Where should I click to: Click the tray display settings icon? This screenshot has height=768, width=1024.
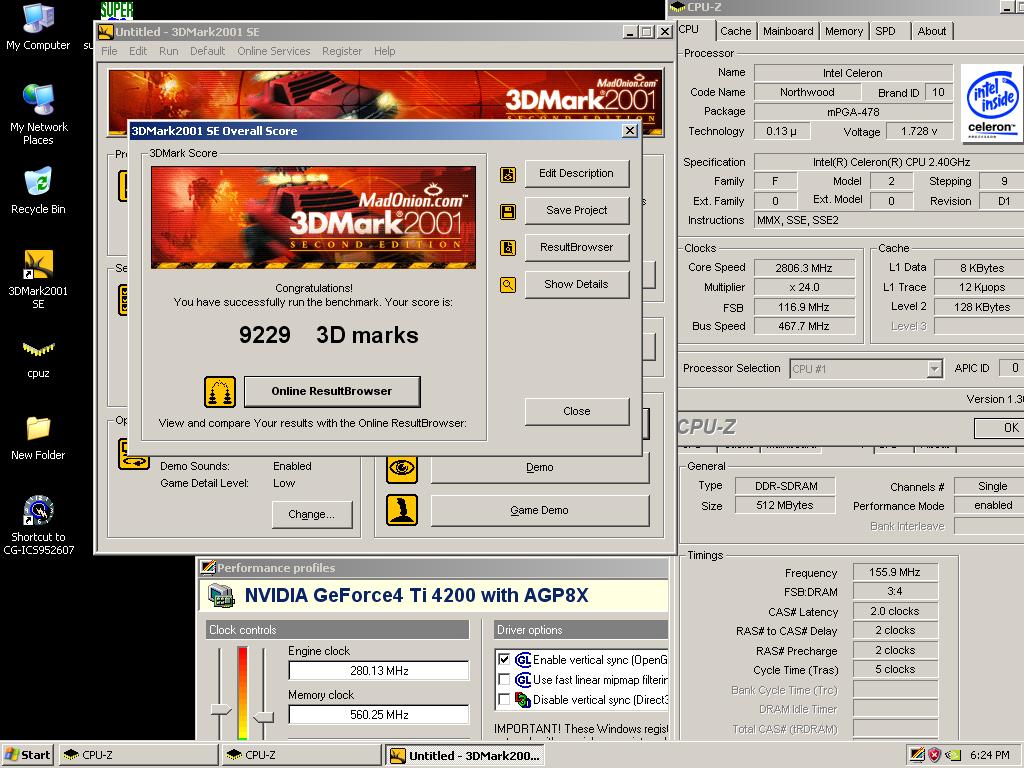tap(917, 755)
